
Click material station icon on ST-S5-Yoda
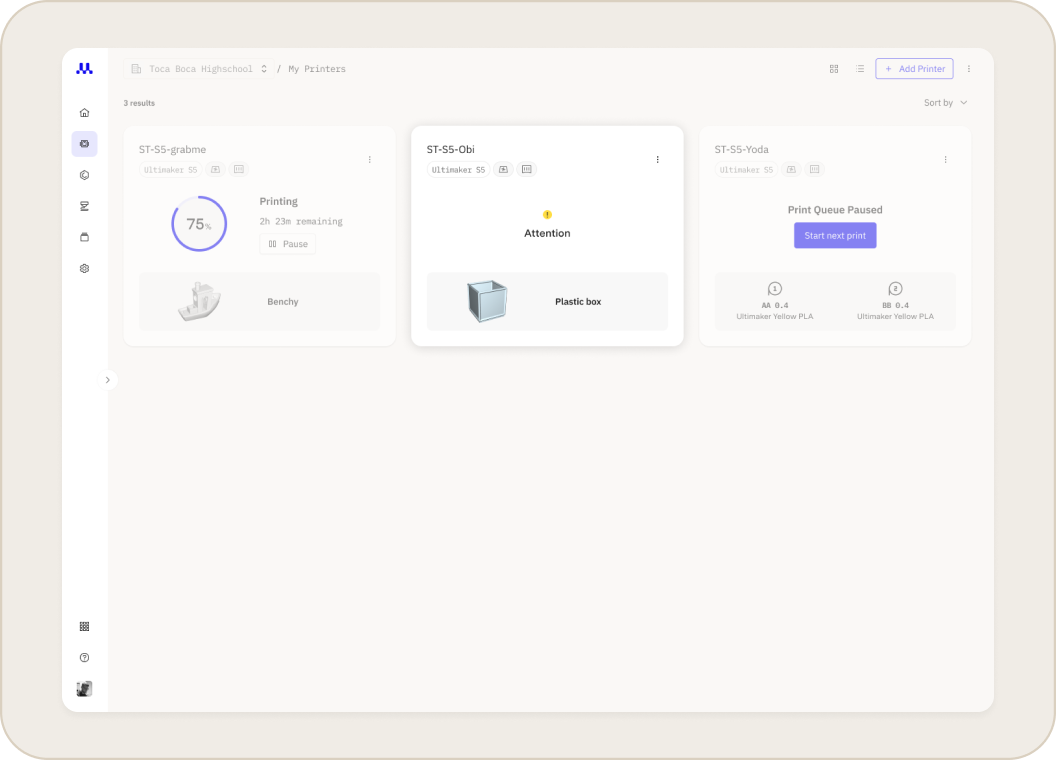coord(815,170)
